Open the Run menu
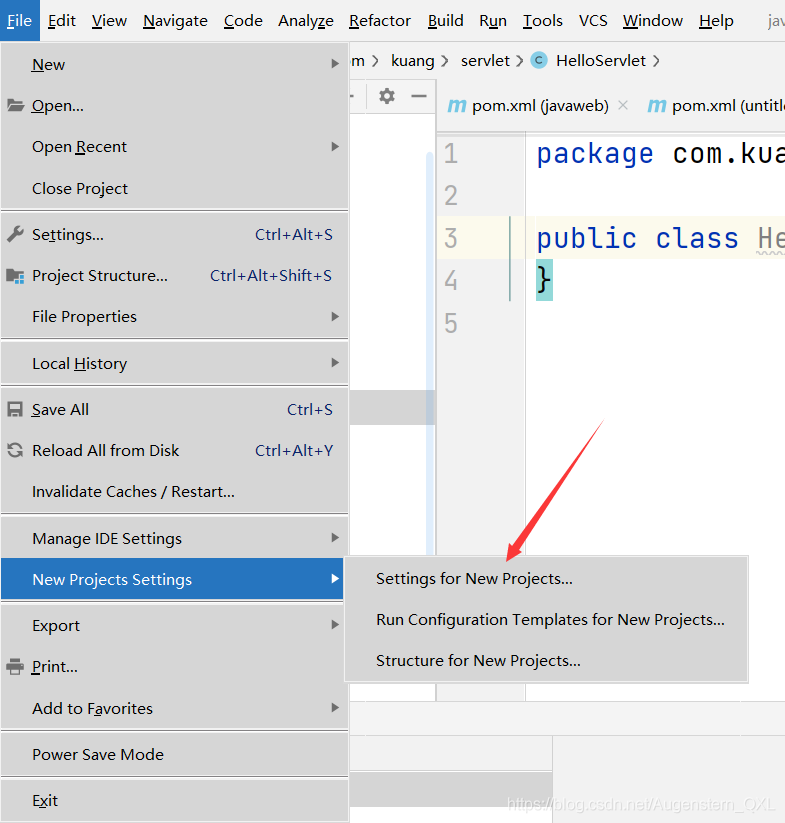Viewport: 785px width, 823px height. pyautogui.click(x=493, y=20)
